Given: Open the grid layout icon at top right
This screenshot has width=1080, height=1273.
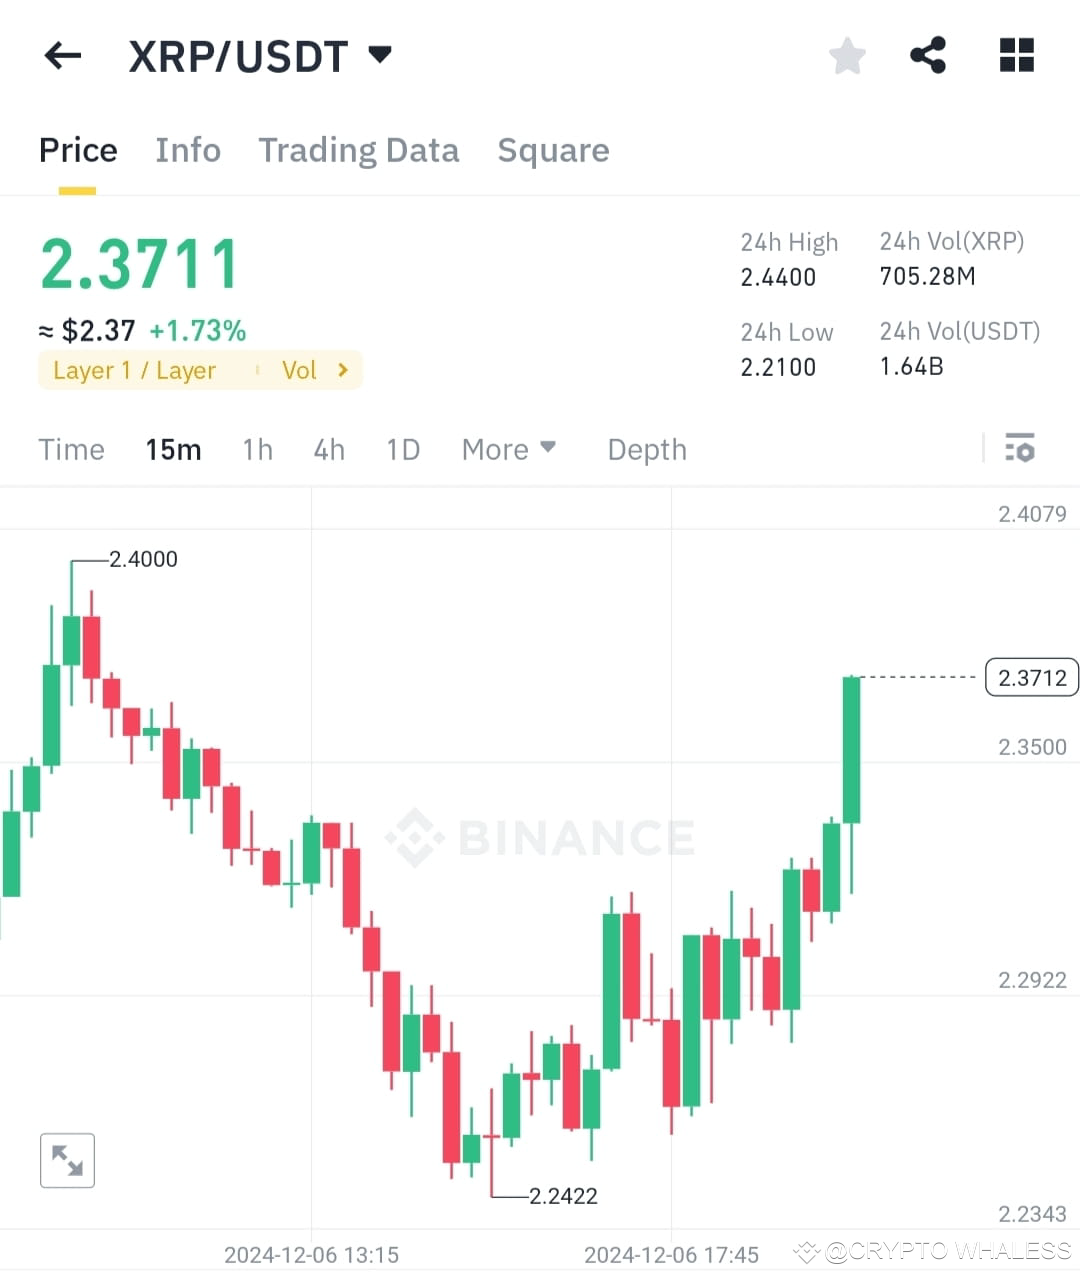Looking at the screenshot, I should [x=1016, y=57].
